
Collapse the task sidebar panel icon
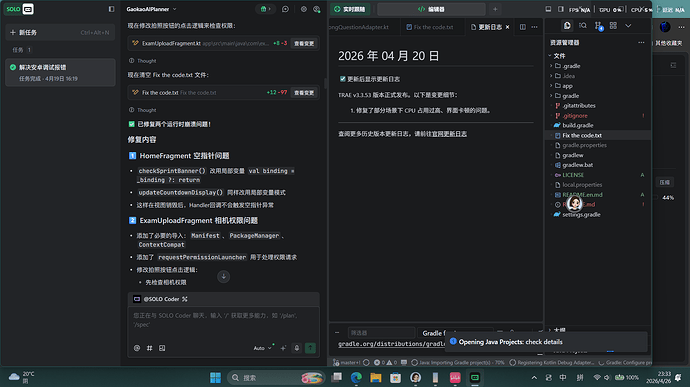point(111,9)
